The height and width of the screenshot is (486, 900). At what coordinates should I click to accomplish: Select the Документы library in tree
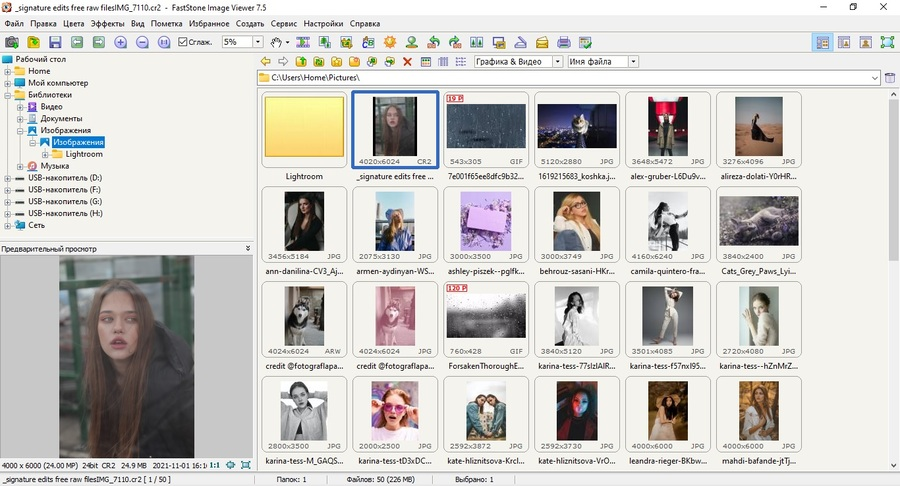[61, 118]
